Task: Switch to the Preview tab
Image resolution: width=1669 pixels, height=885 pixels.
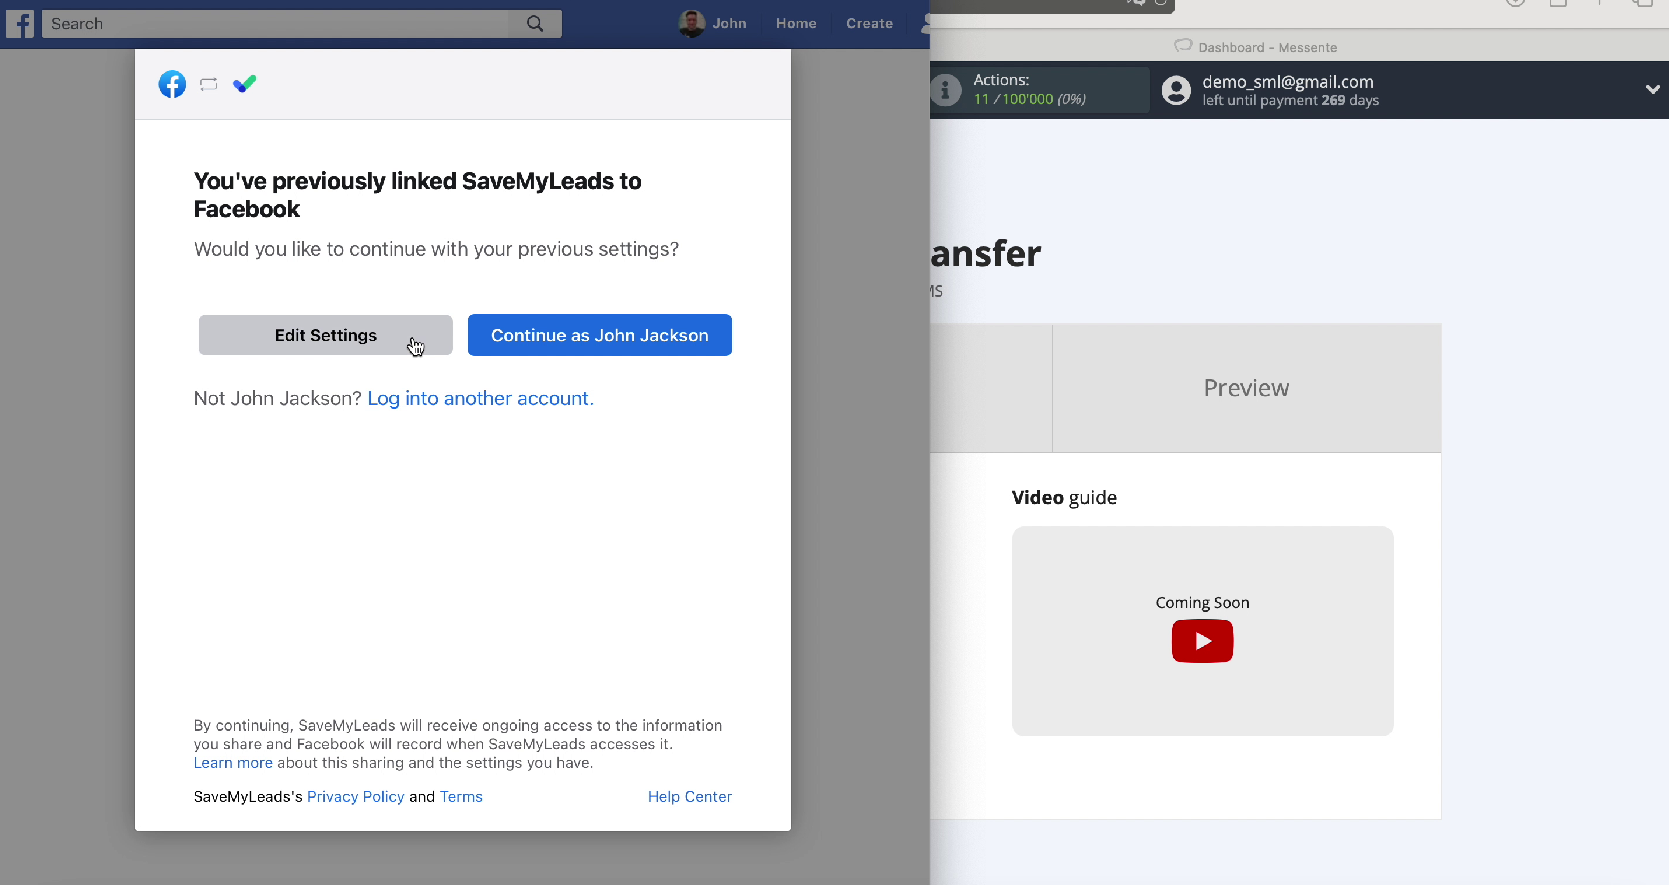Action: (1247, 388)
